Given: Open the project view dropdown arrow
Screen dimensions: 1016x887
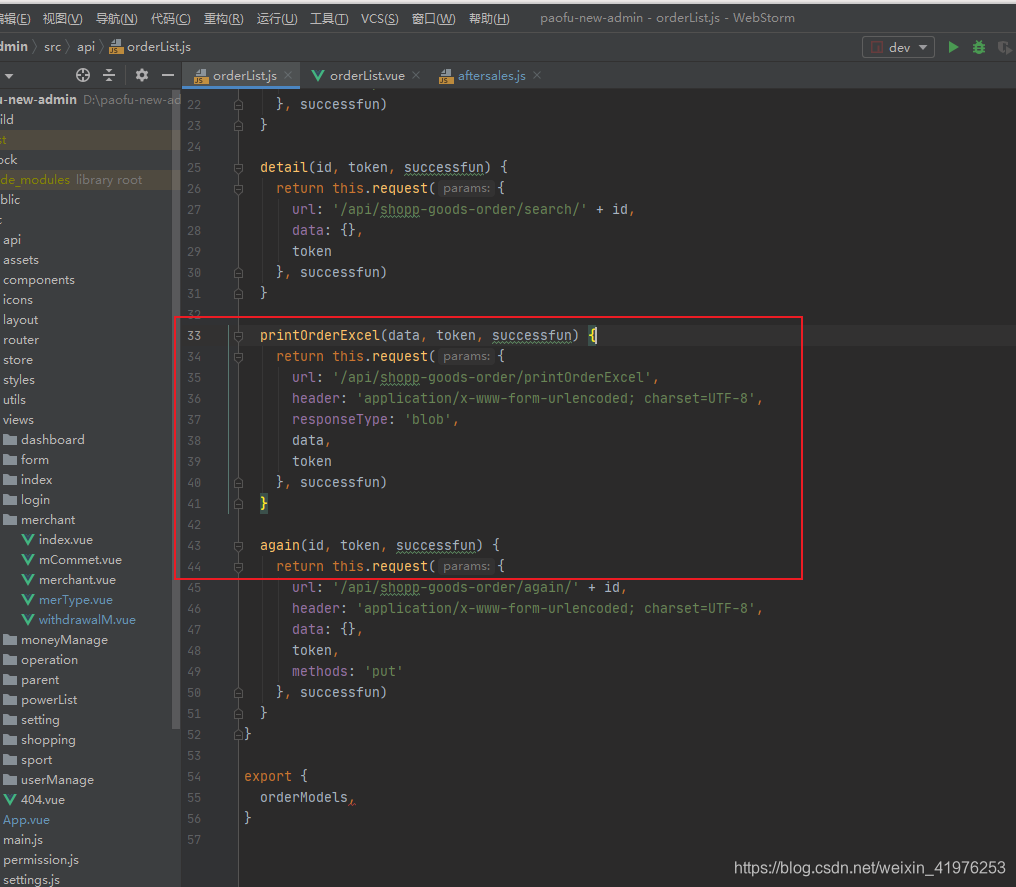Looking at the screenshot, I should tap(8, 76).
